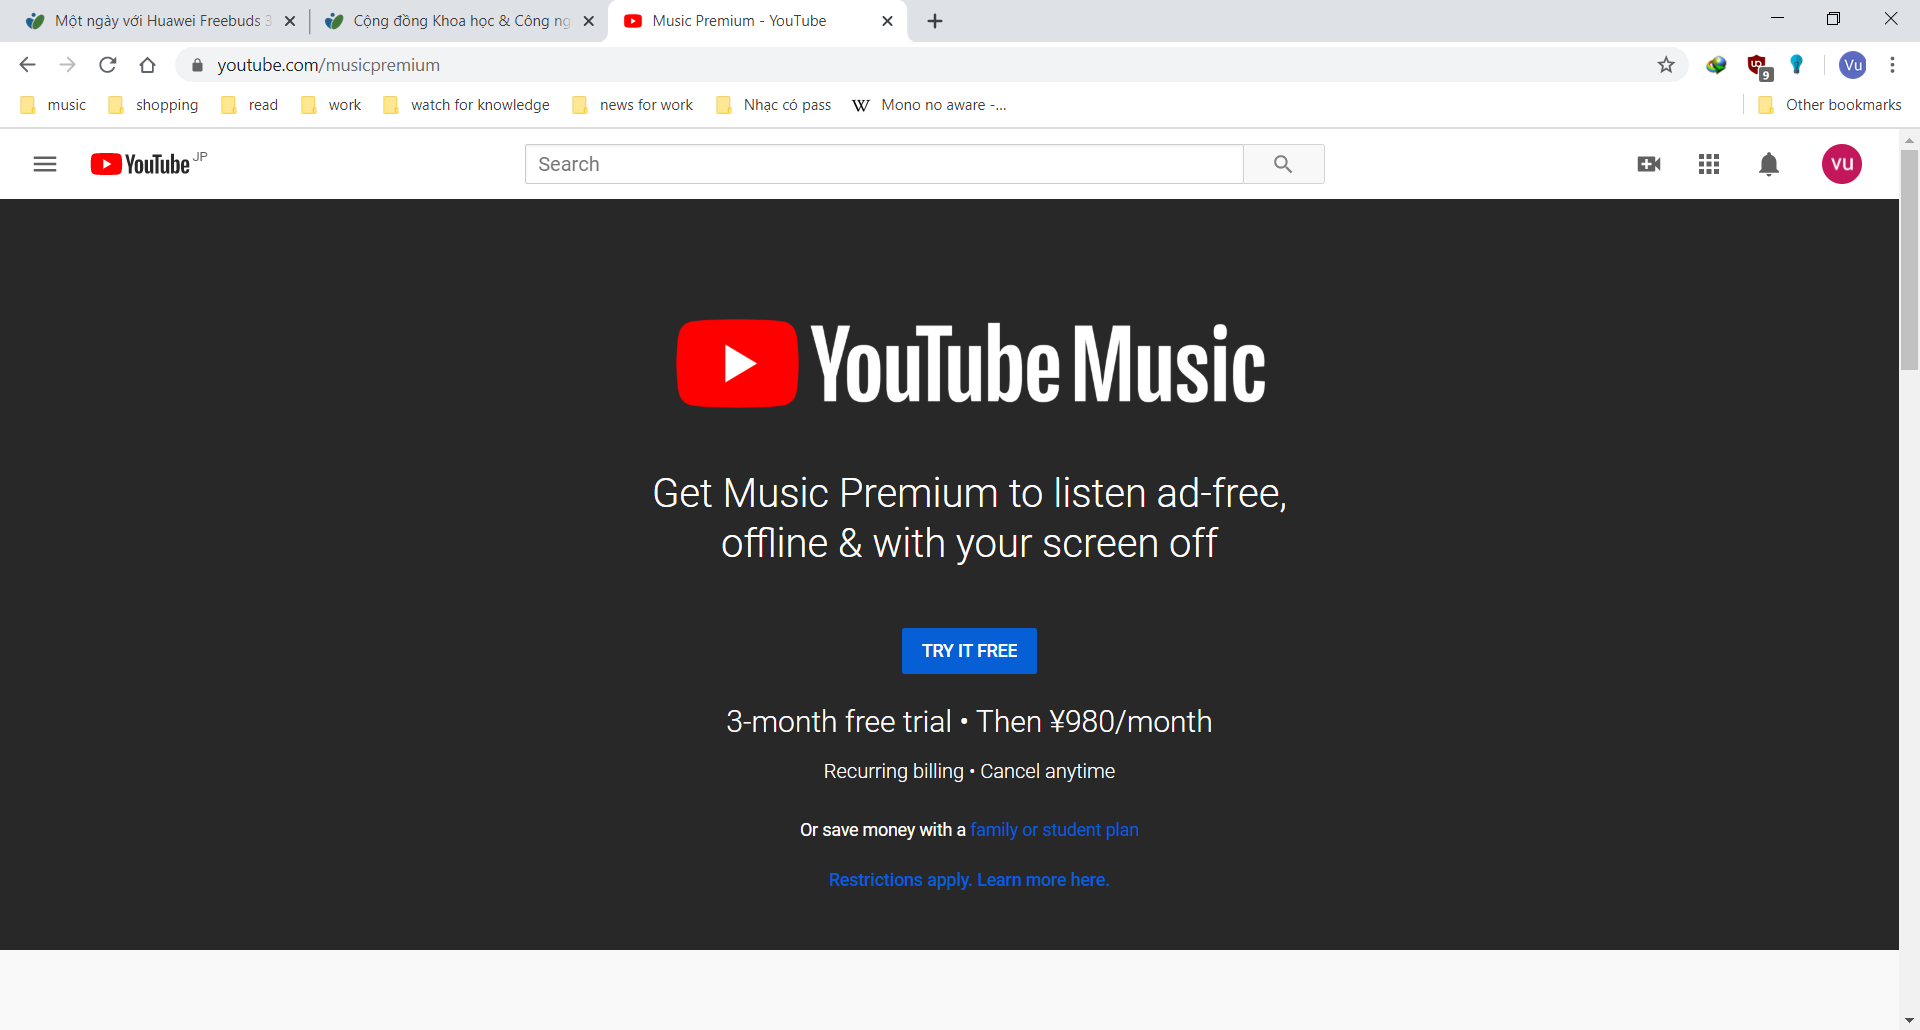Click the scrollbar up arrow
1920x1030 pixels.
click(x=1909, y=140)
